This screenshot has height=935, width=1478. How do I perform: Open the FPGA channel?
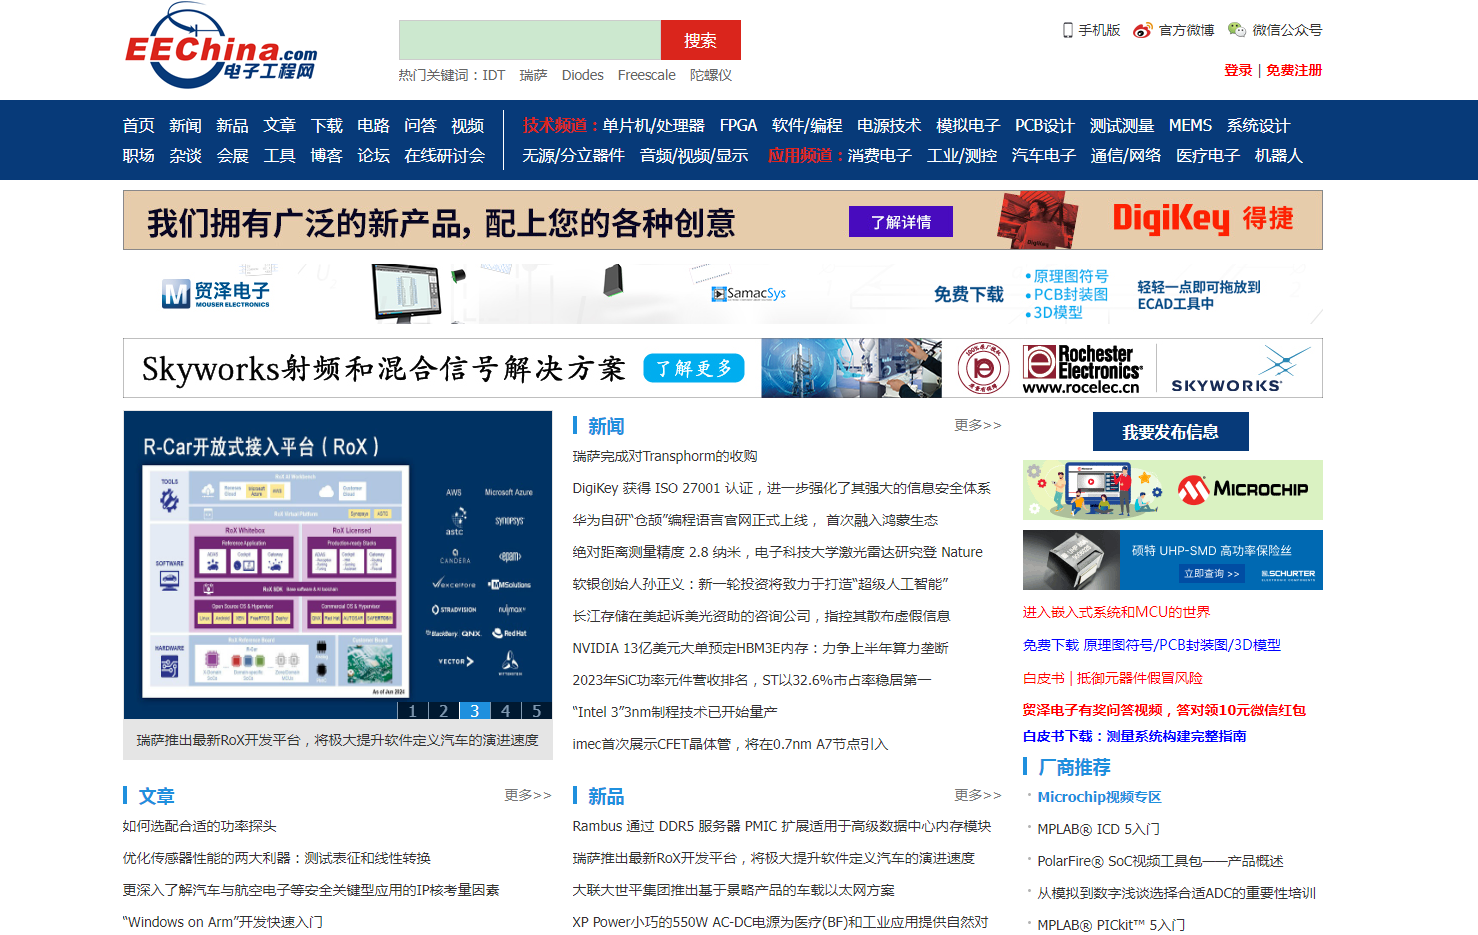[x=738, y=125]
